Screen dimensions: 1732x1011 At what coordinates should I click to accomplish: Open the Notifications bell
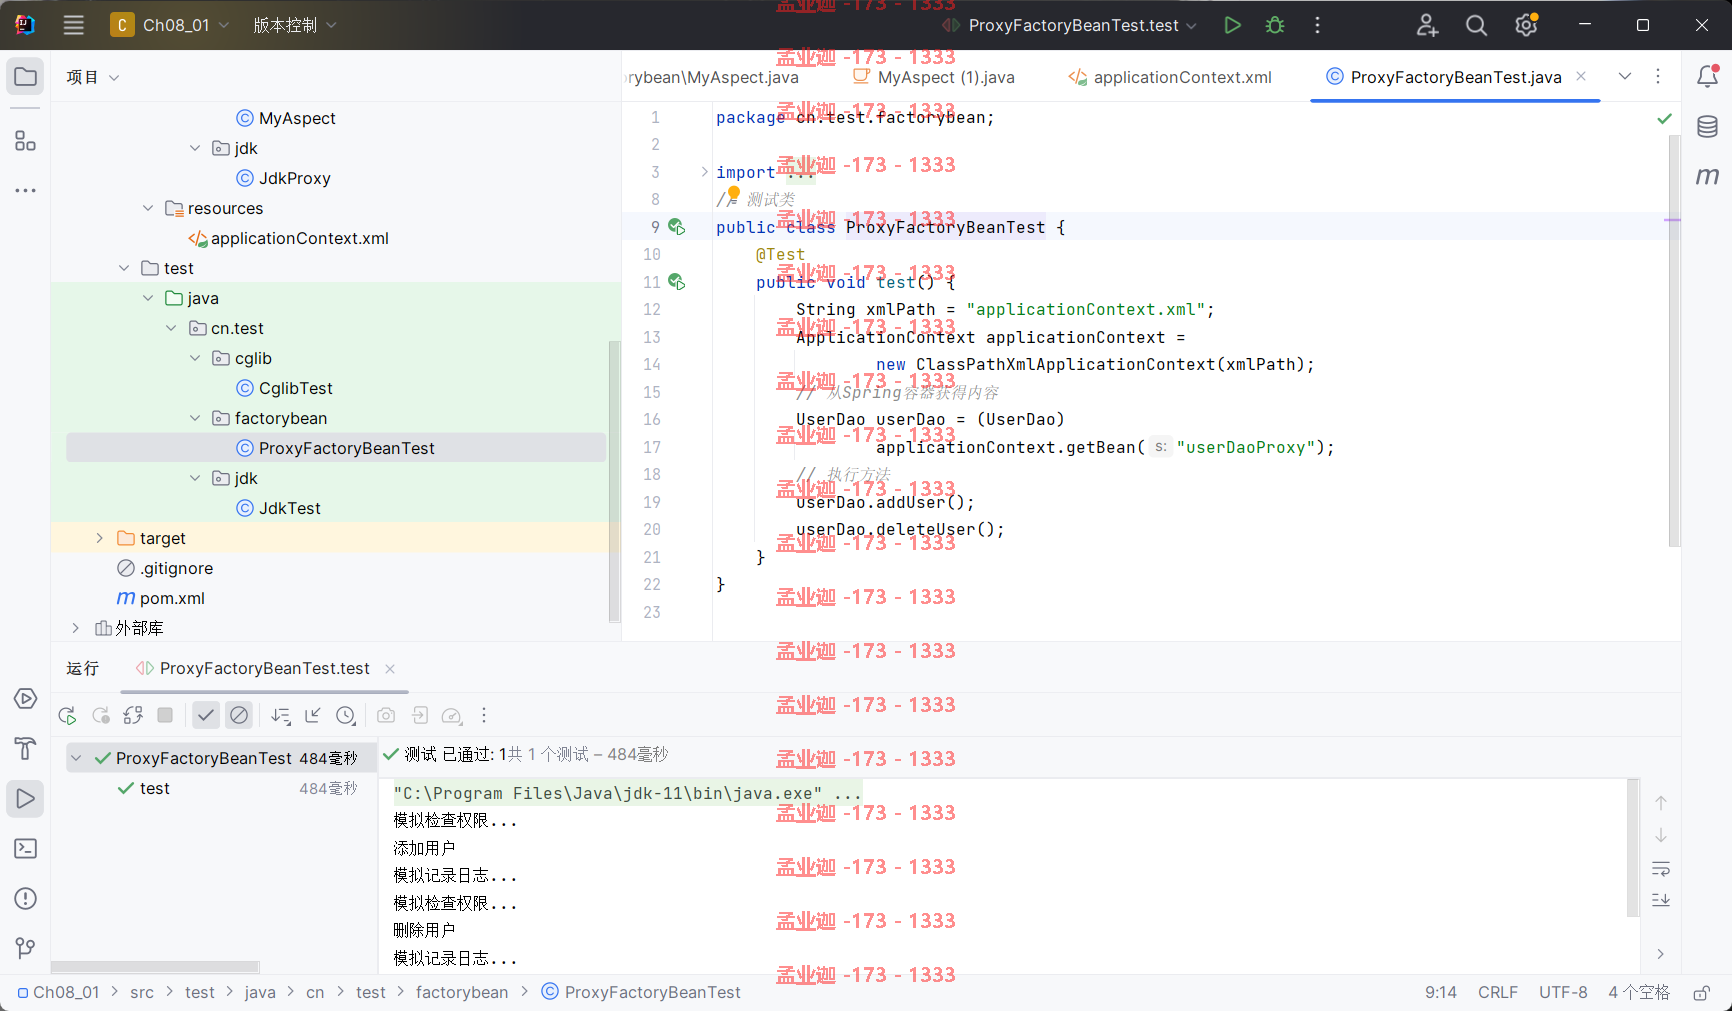(1707, 76)
